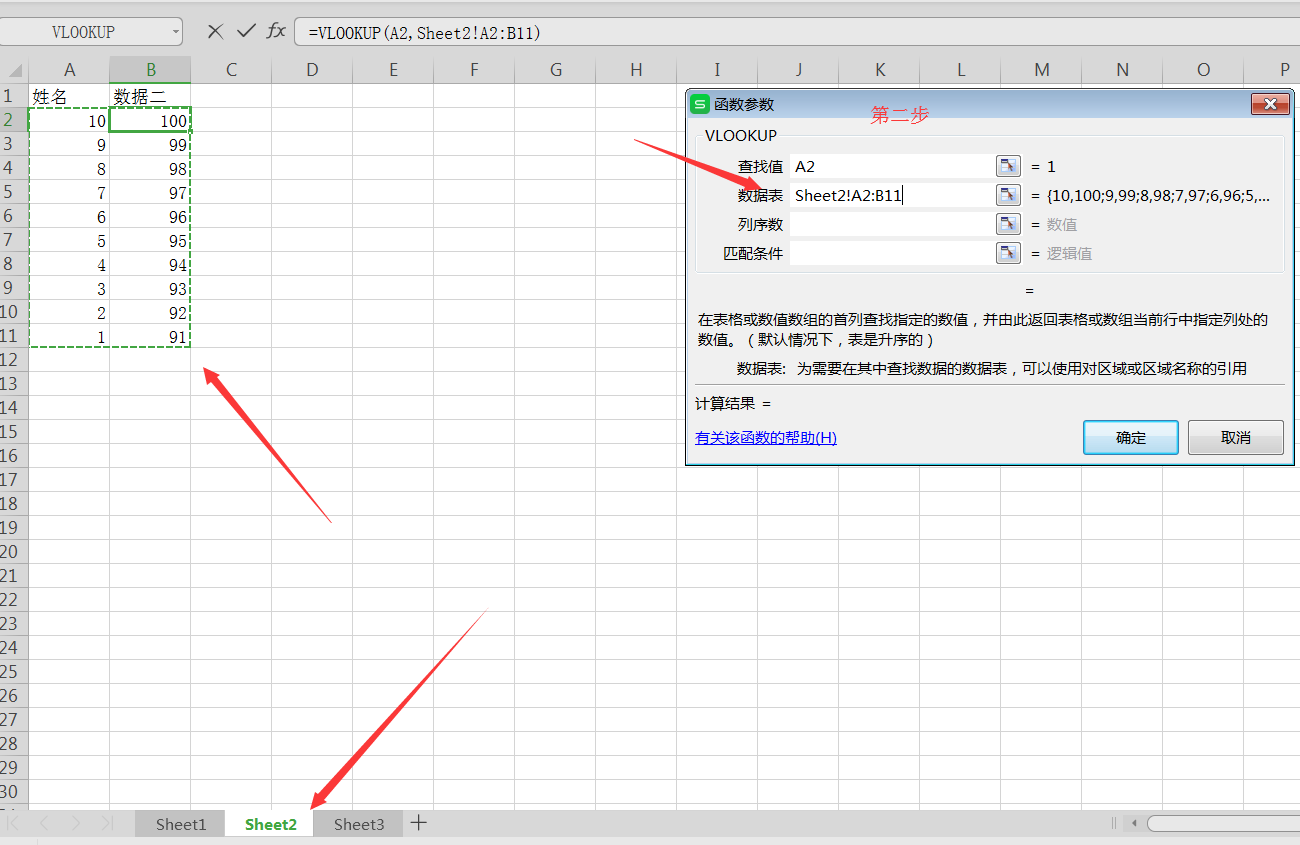Open the 有关该函数的帮助(H) link
The image size is (1300, 845).
click(766, 438)
